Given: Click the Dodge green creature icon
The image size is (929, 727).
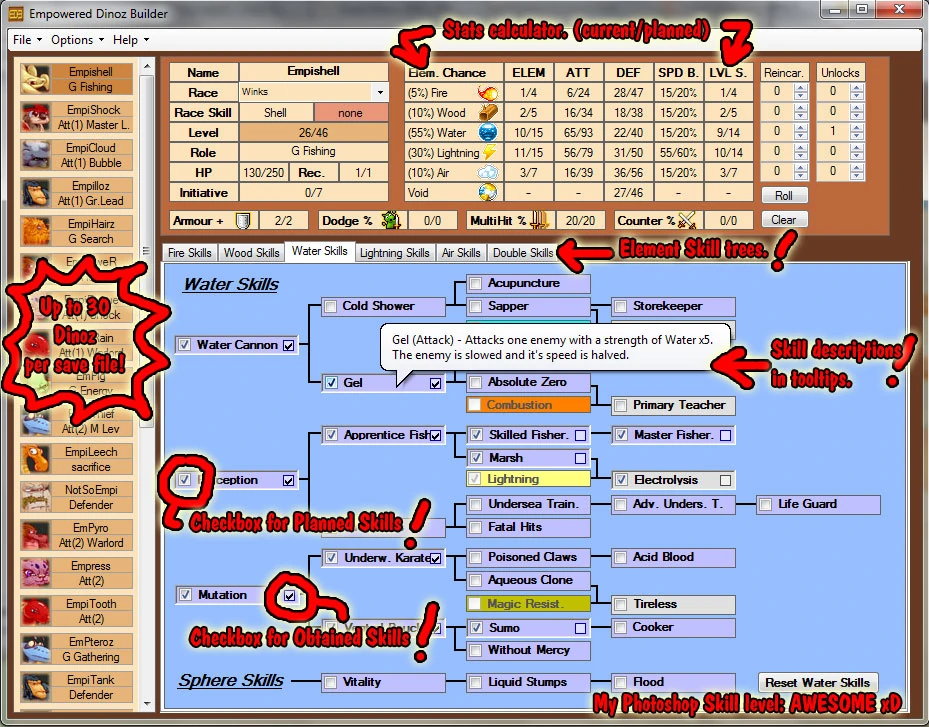Looking at the screenshot, I should click(x=391, y=220).
